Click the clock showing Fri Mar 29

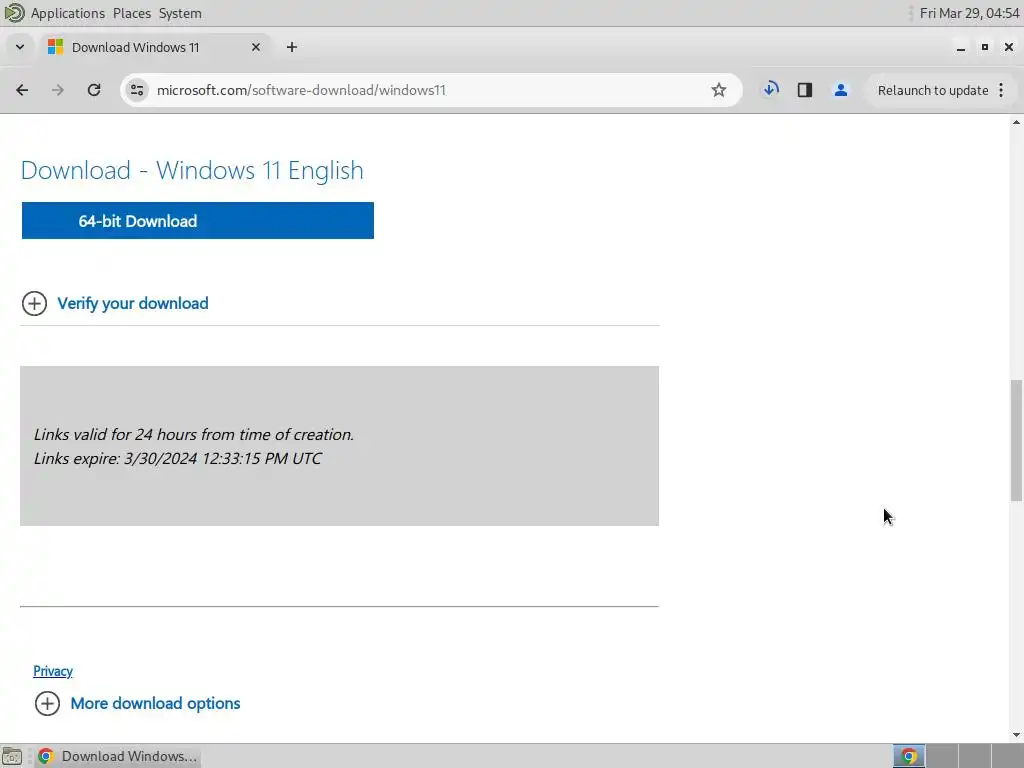969,13
